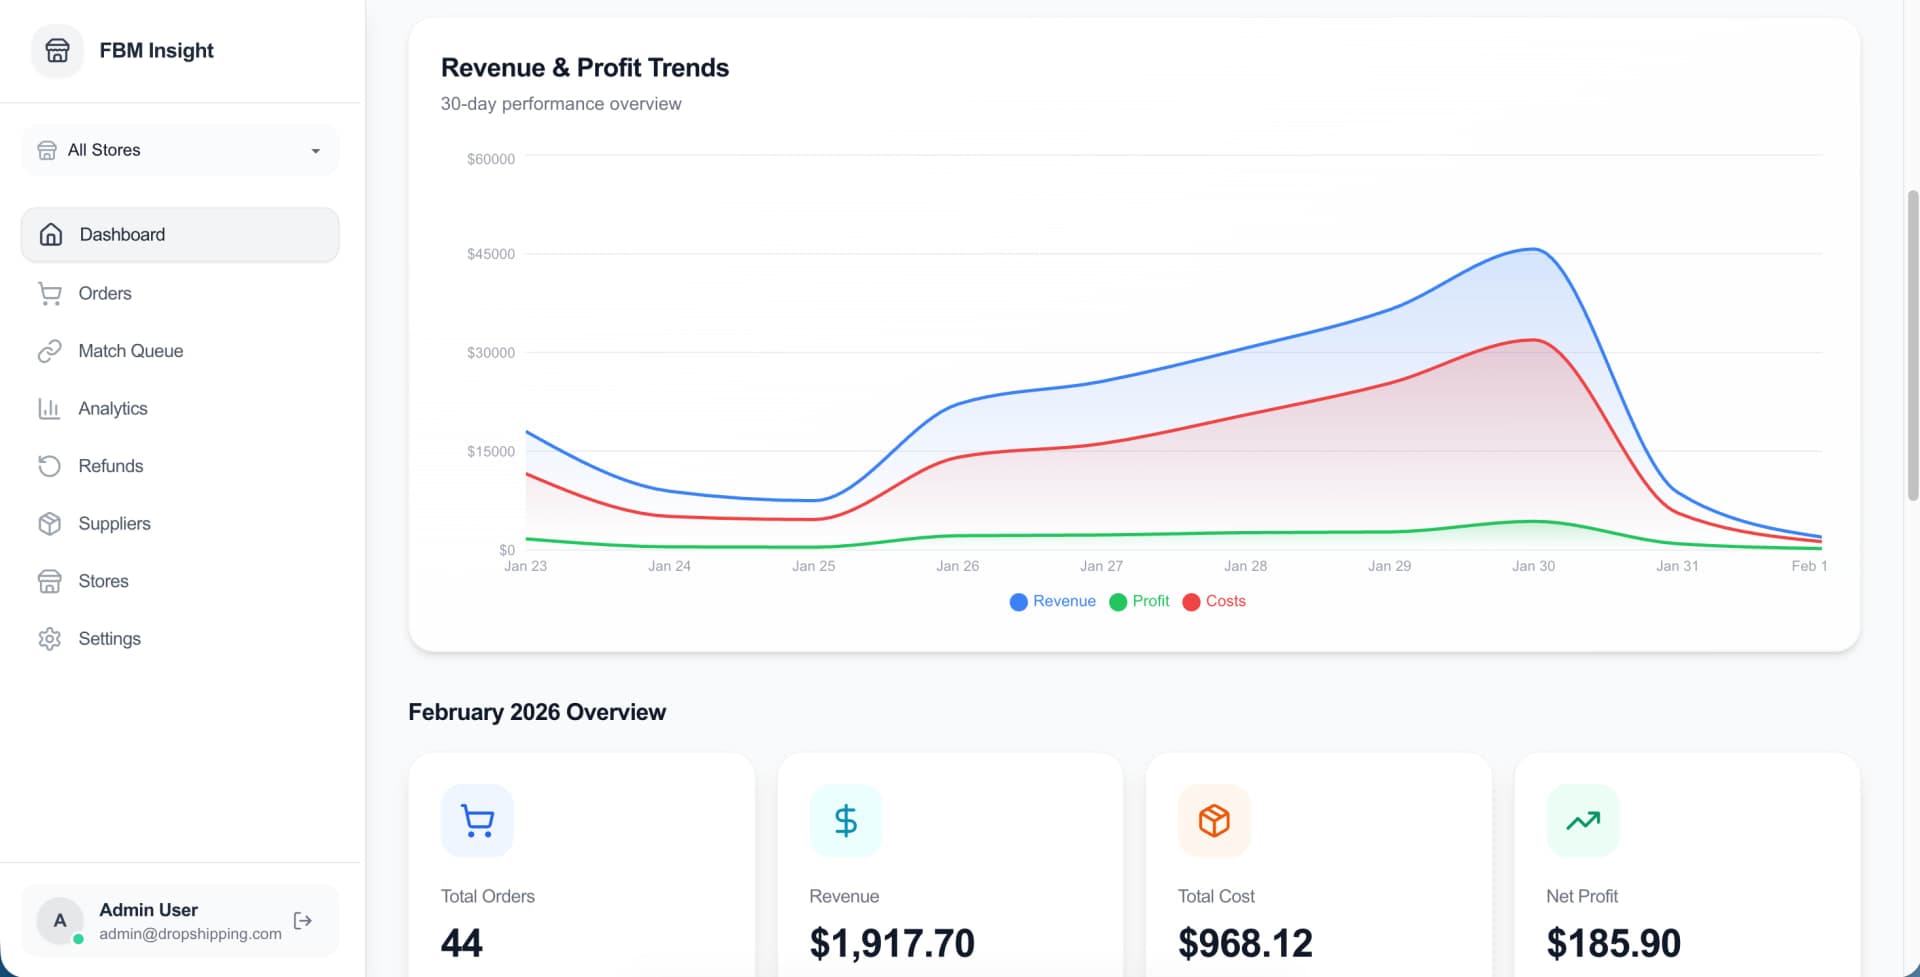Image resolution: width=1920 pixels, height=977 pixels.
Task: Click the Settings gear icon in sidebar
Action: point(49,639)
